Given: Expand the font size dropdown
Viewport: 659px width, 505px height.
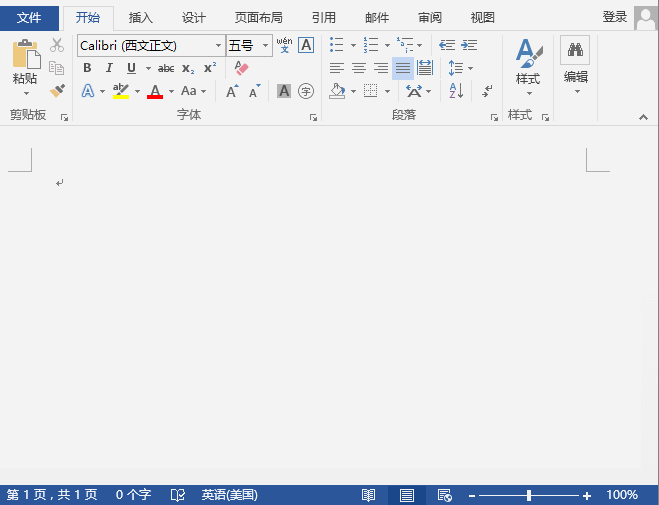Looking at the screenshot, I should tap(265, 45).
